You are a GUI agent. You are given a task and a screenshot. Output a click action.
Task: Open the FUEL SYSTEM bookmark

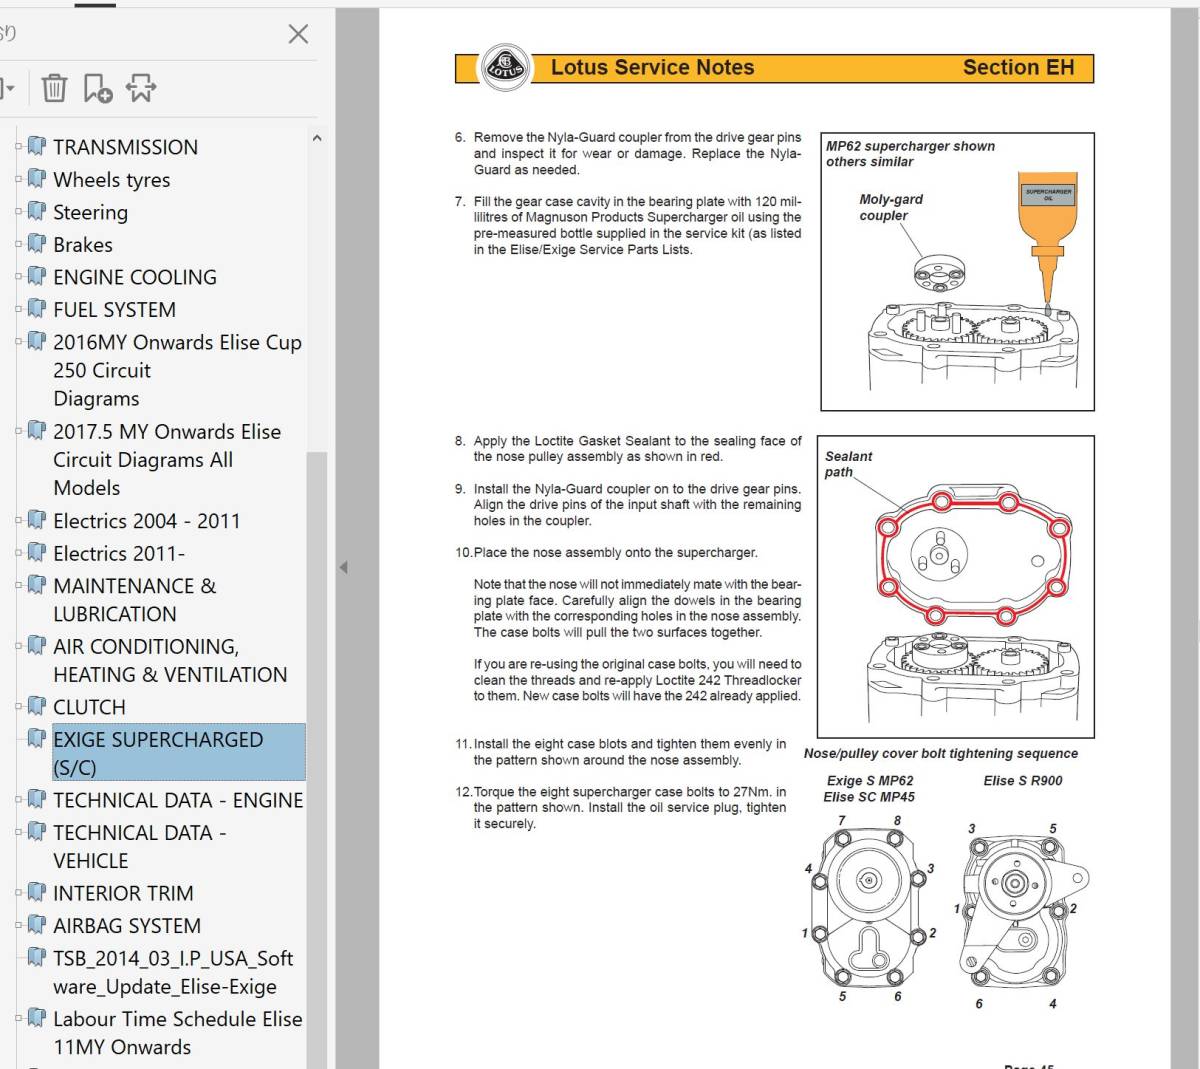(114, 310)
